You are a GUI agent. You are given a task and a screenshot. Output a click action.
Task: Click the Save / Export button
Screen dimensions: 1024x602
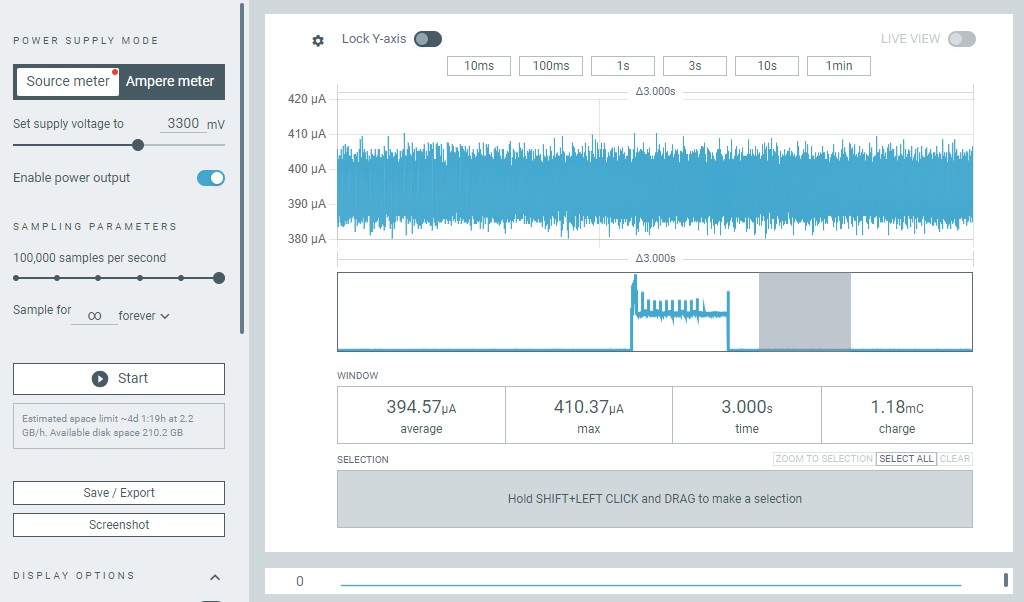119,493
